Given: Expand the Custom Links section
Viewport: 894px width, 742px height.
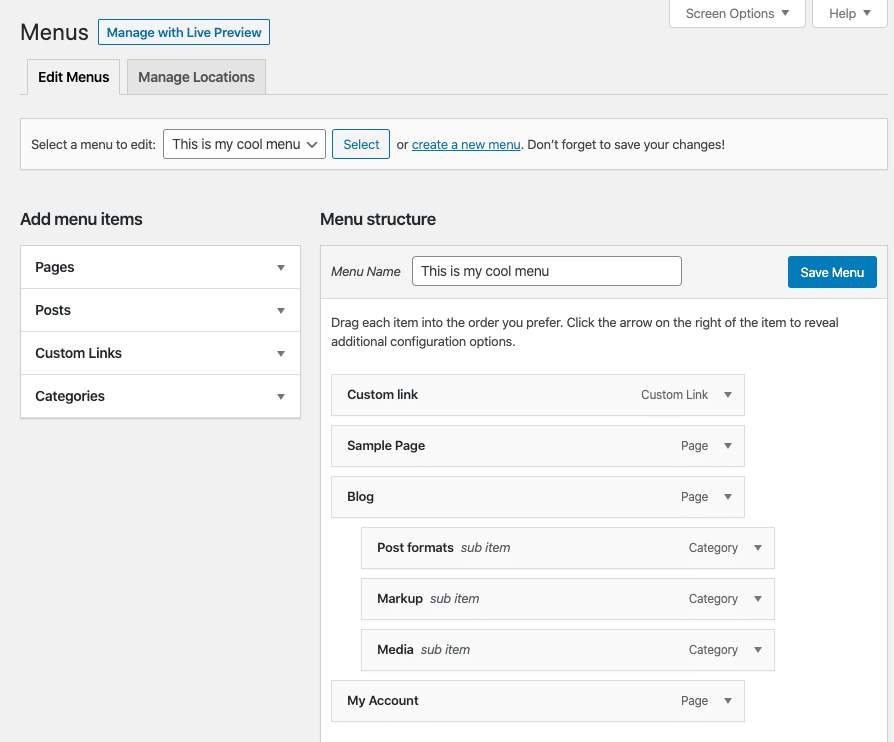Looking at the screenshot, I should [280, 353].
